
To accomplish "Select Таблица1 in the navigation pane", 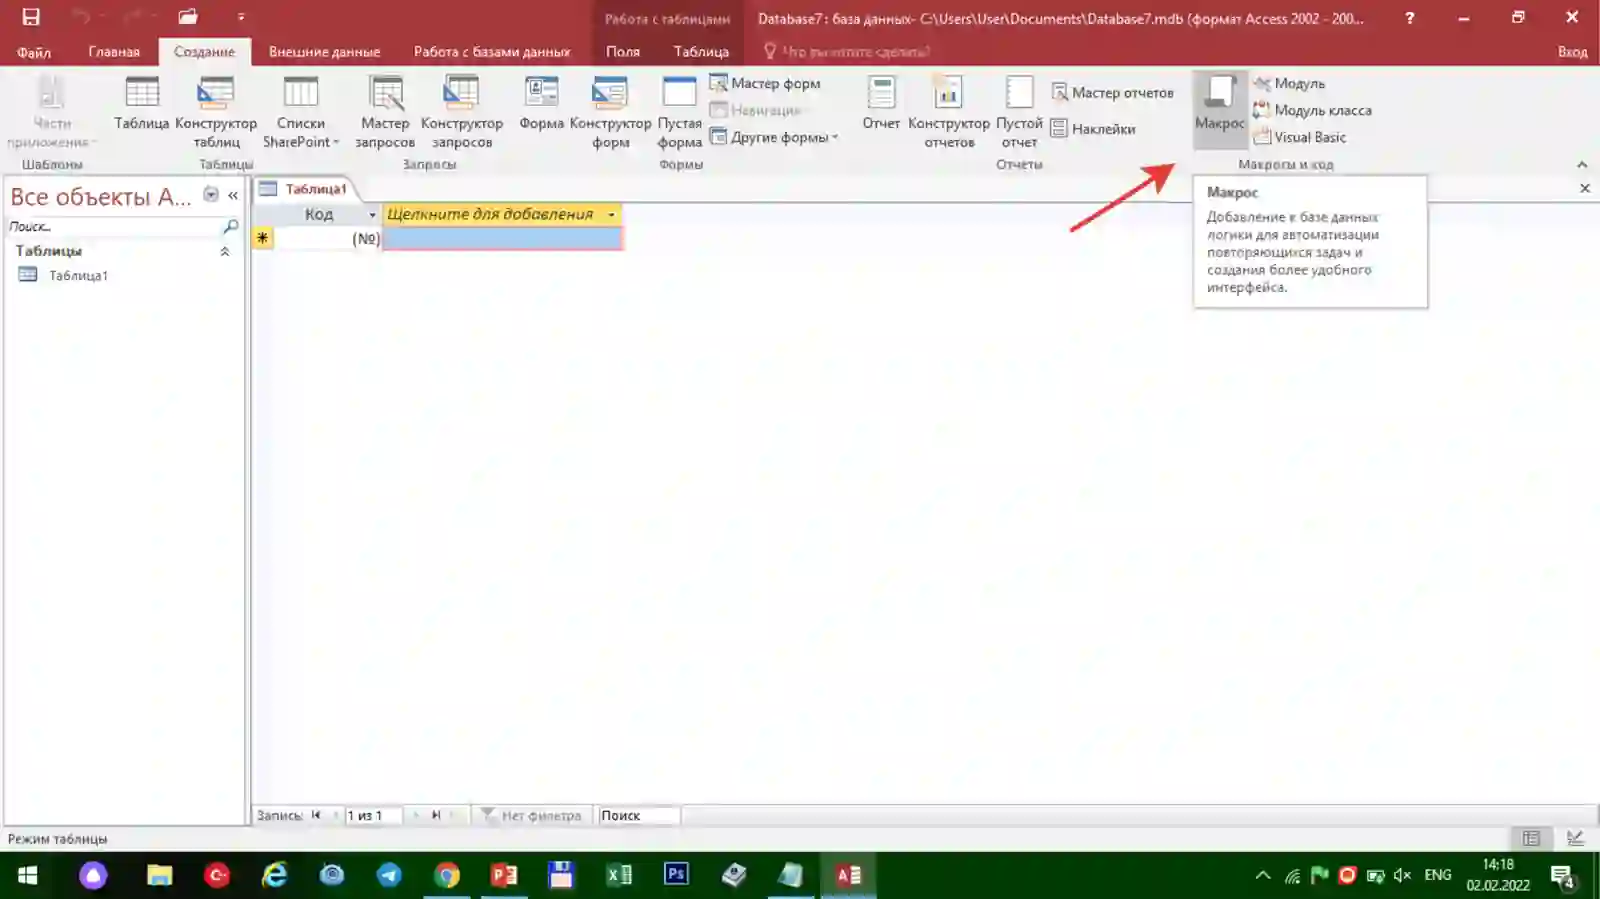I will (x=78, y=275).
